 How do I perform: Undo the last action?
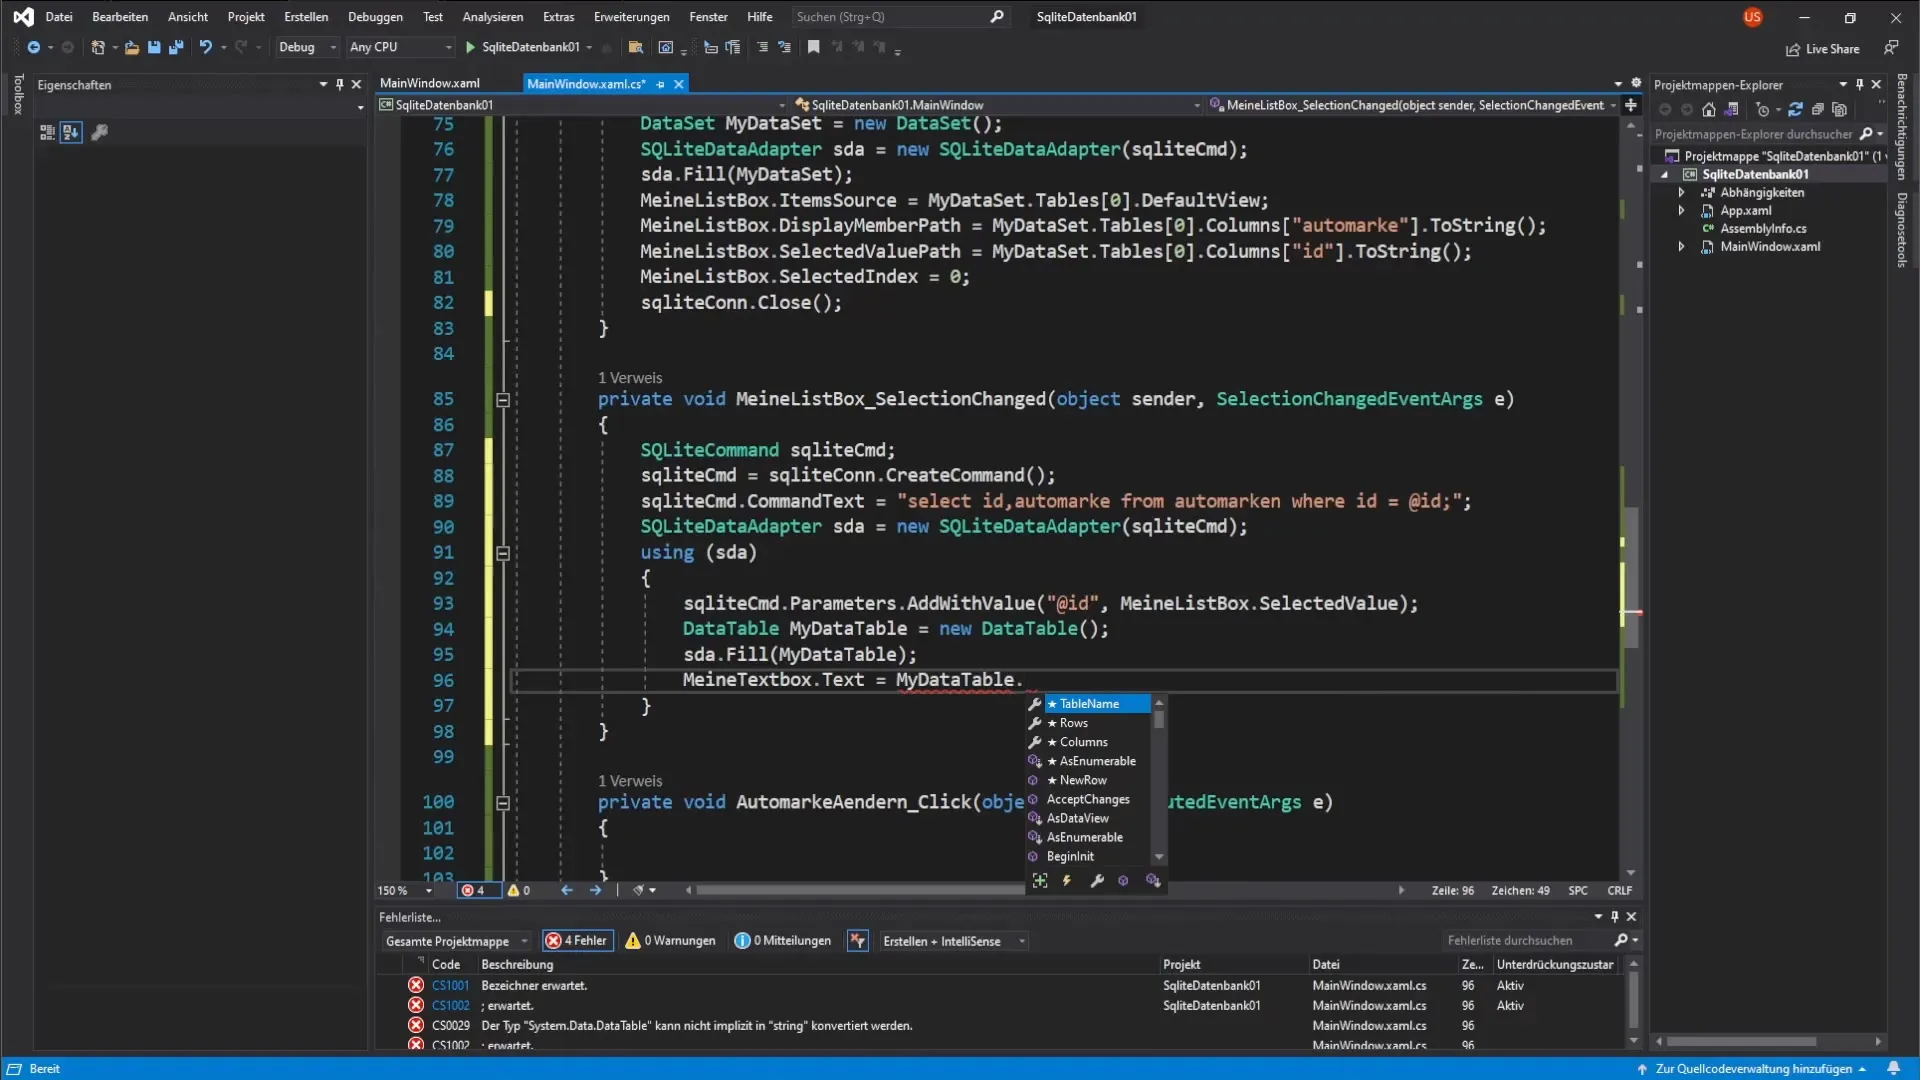point(205,47)
